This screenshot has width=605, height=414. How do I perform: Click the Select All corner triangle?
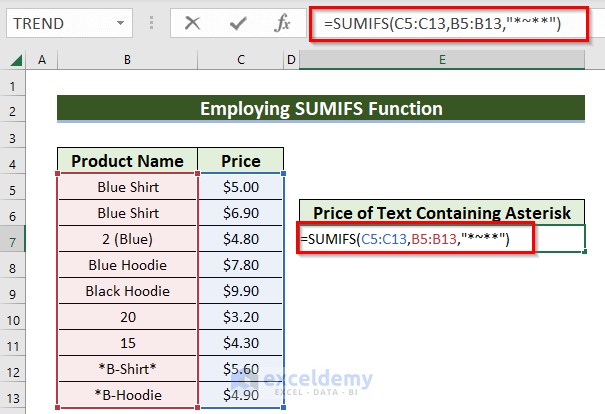(14, 61)
